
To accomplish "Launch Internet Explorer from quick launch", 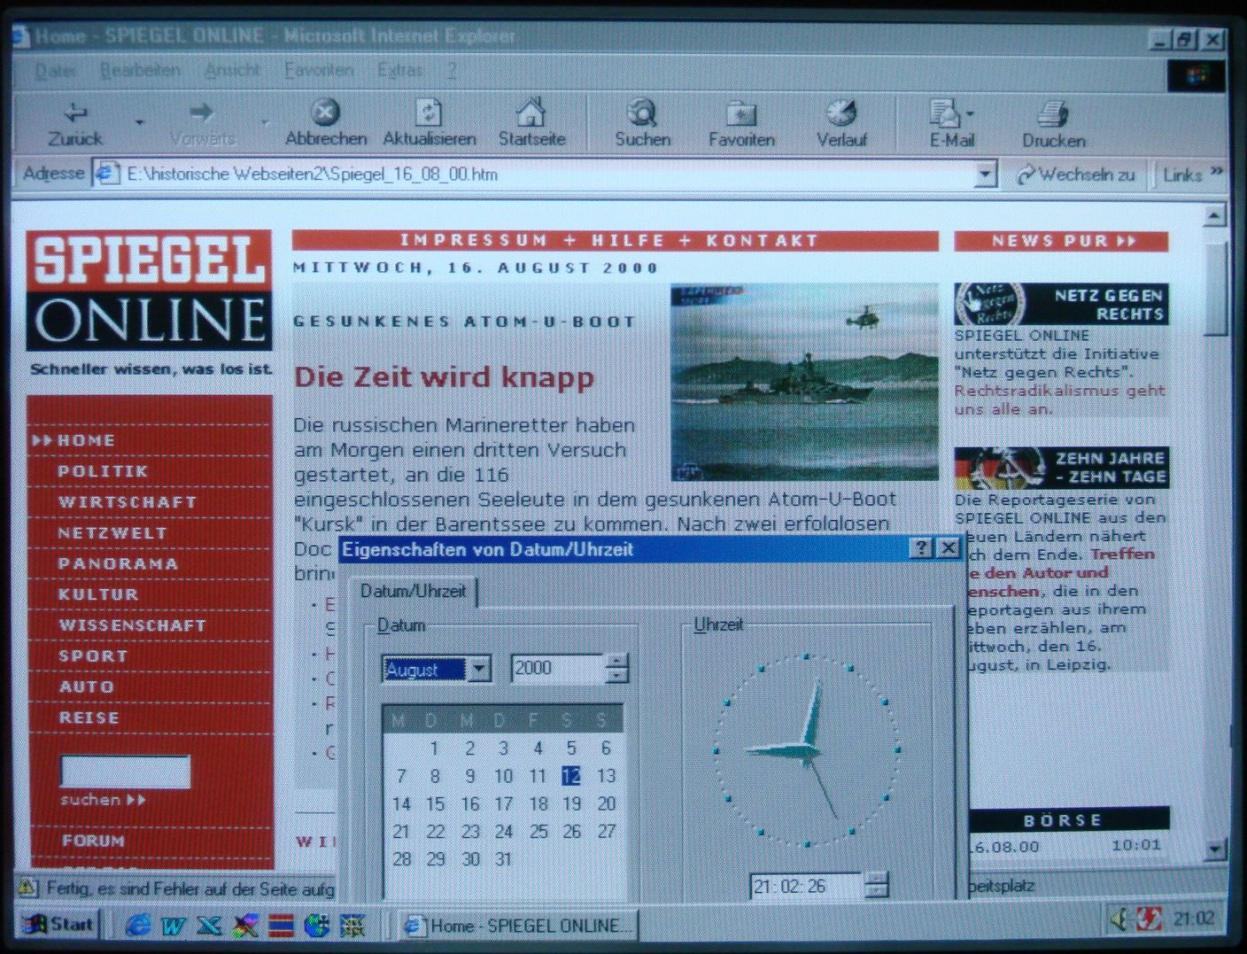I will pos(139,925).
